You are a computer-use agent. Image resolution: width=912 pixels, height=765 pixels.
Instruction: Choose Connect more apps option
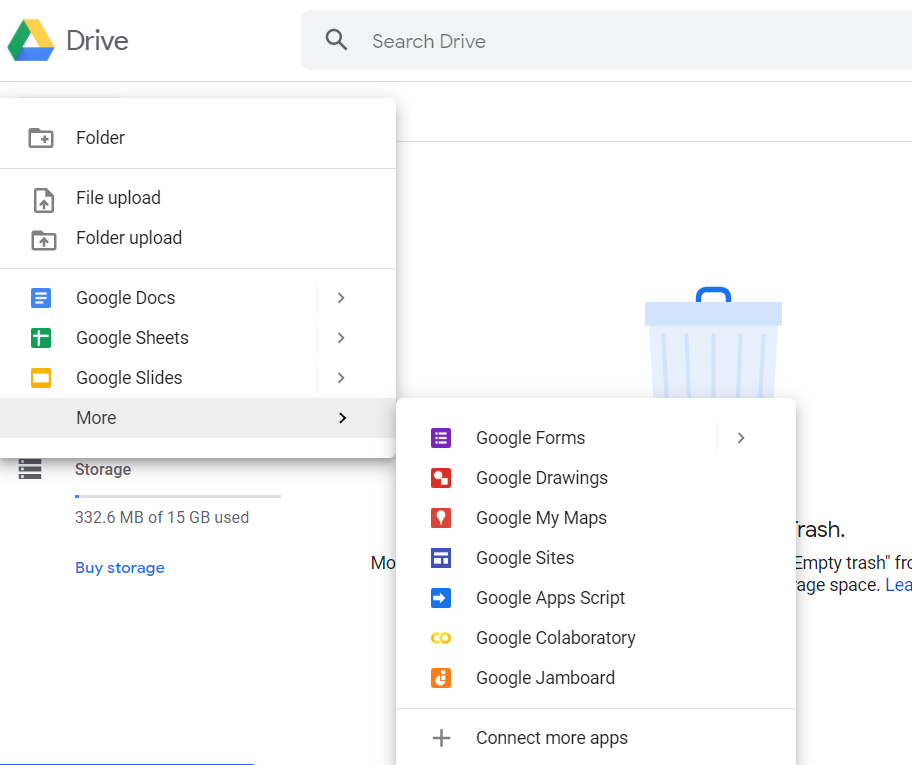coord(596,738)
